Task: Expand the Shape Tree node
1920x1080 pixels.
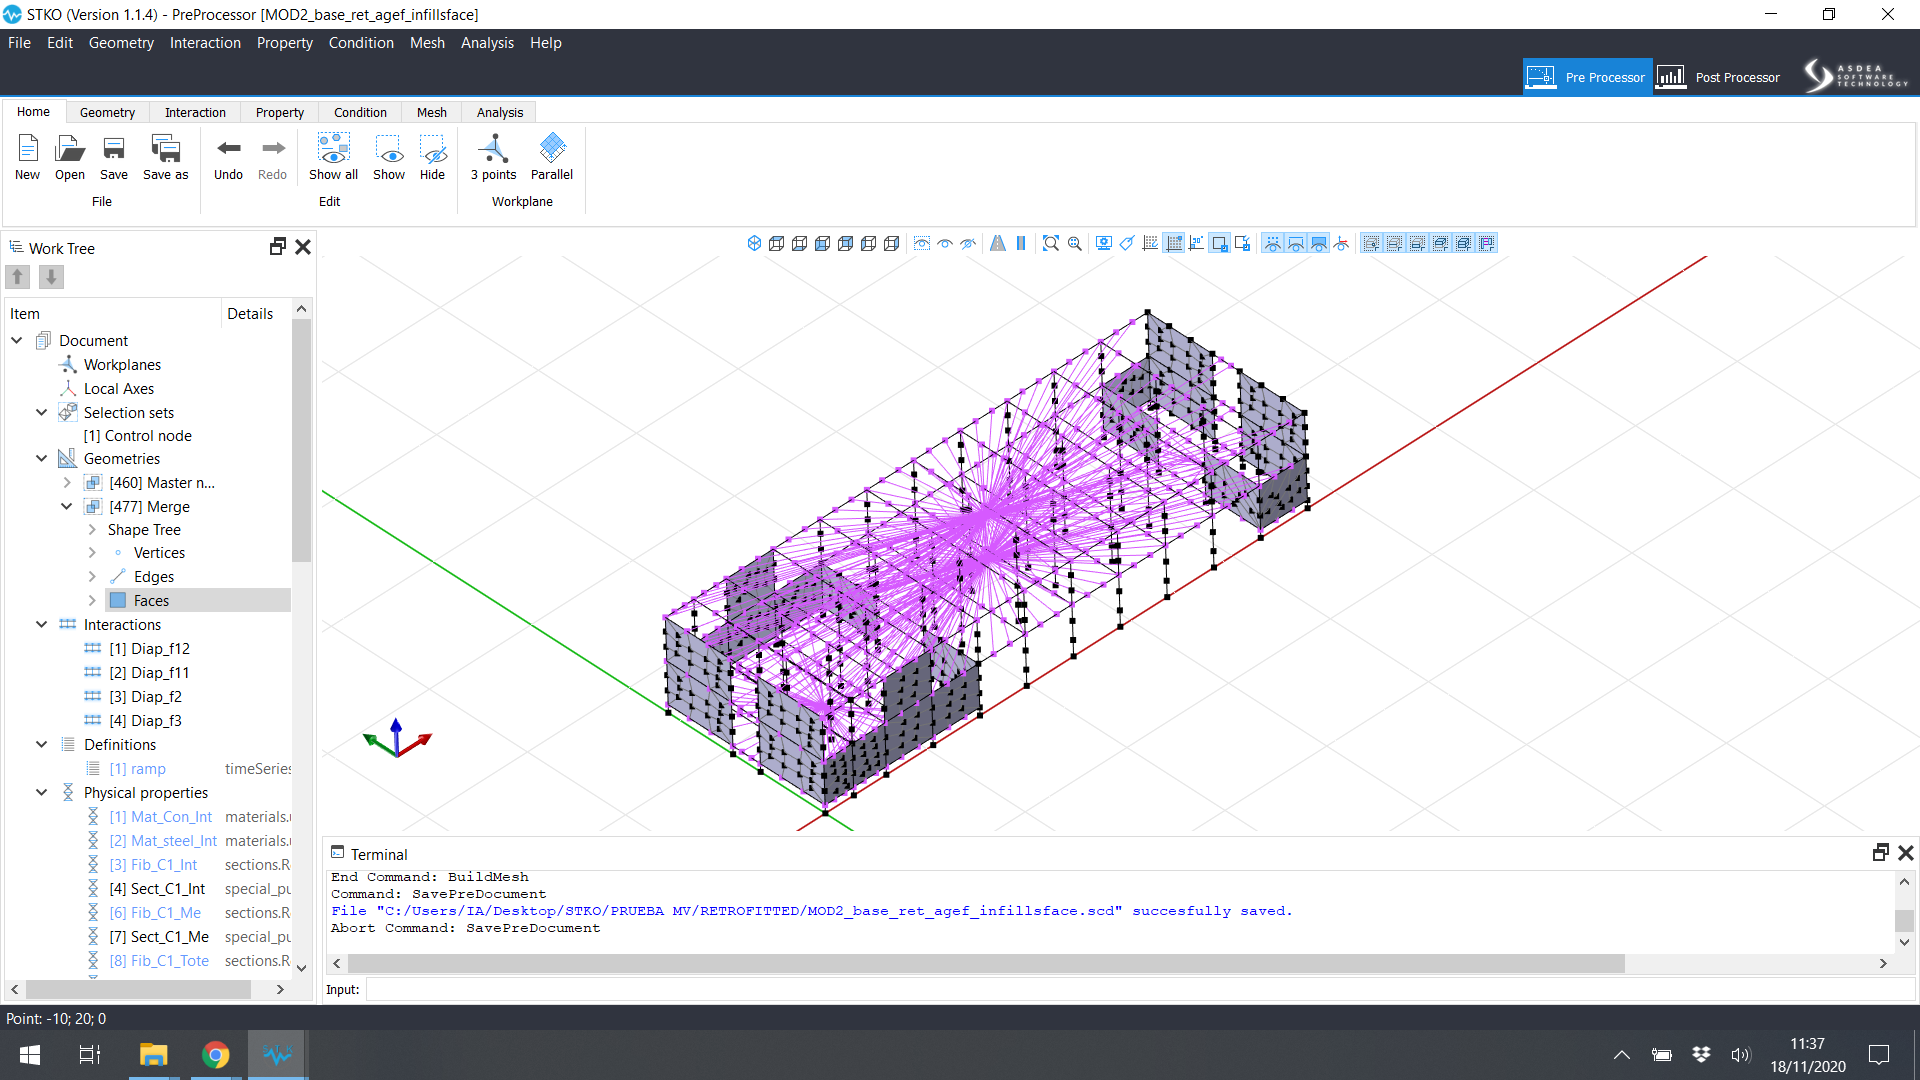Action: click(x=92, y=529)
